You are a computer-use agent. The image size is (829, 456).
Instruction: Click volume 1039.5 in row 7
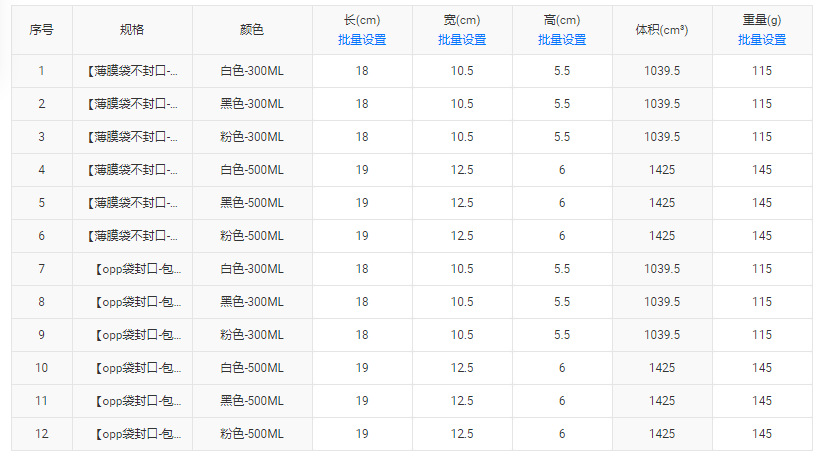pyautogui.click(x=662, y=269)
